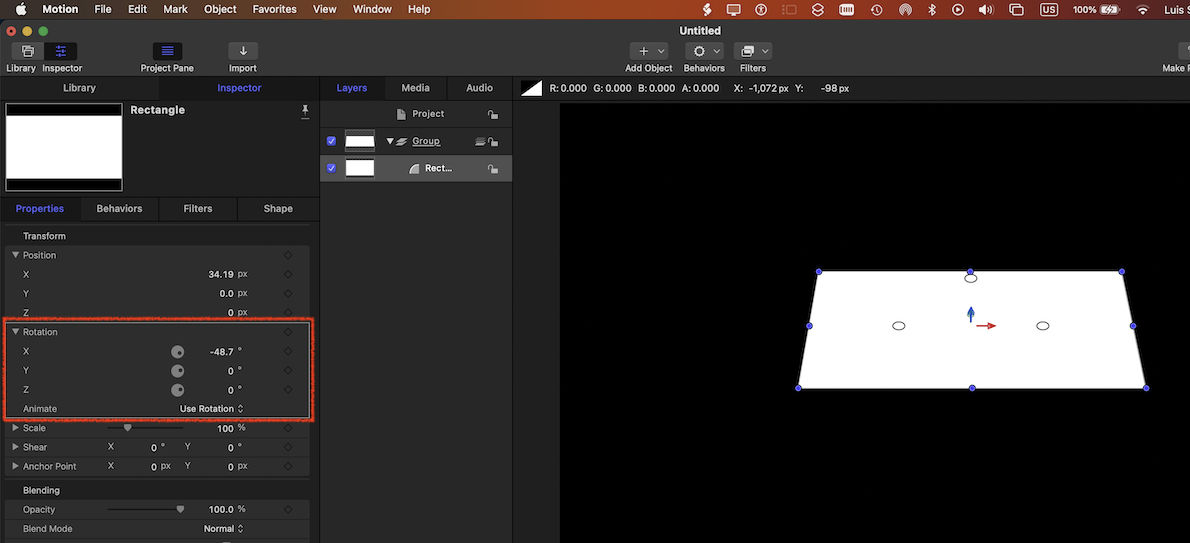Click the Position Y value 0.0
Viewport: 1190px width, 543px height.
(226, 294)
